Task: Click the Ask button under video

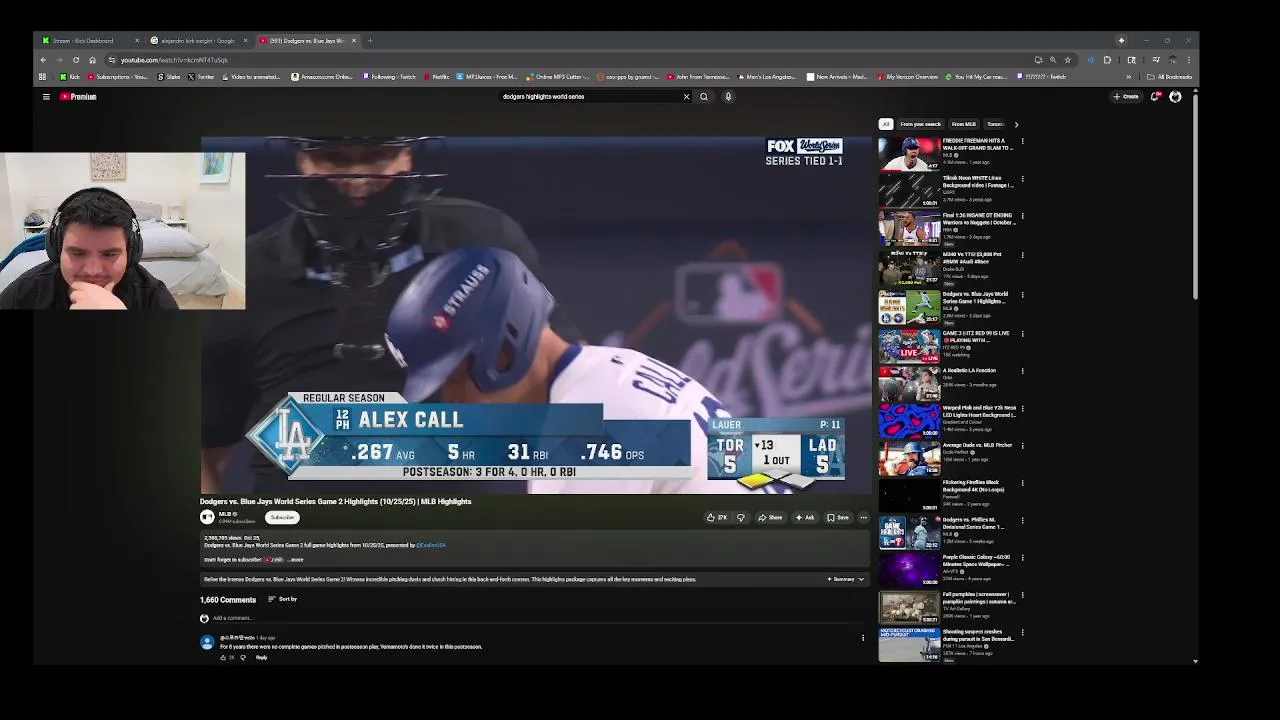Action: tap(805, 518)
